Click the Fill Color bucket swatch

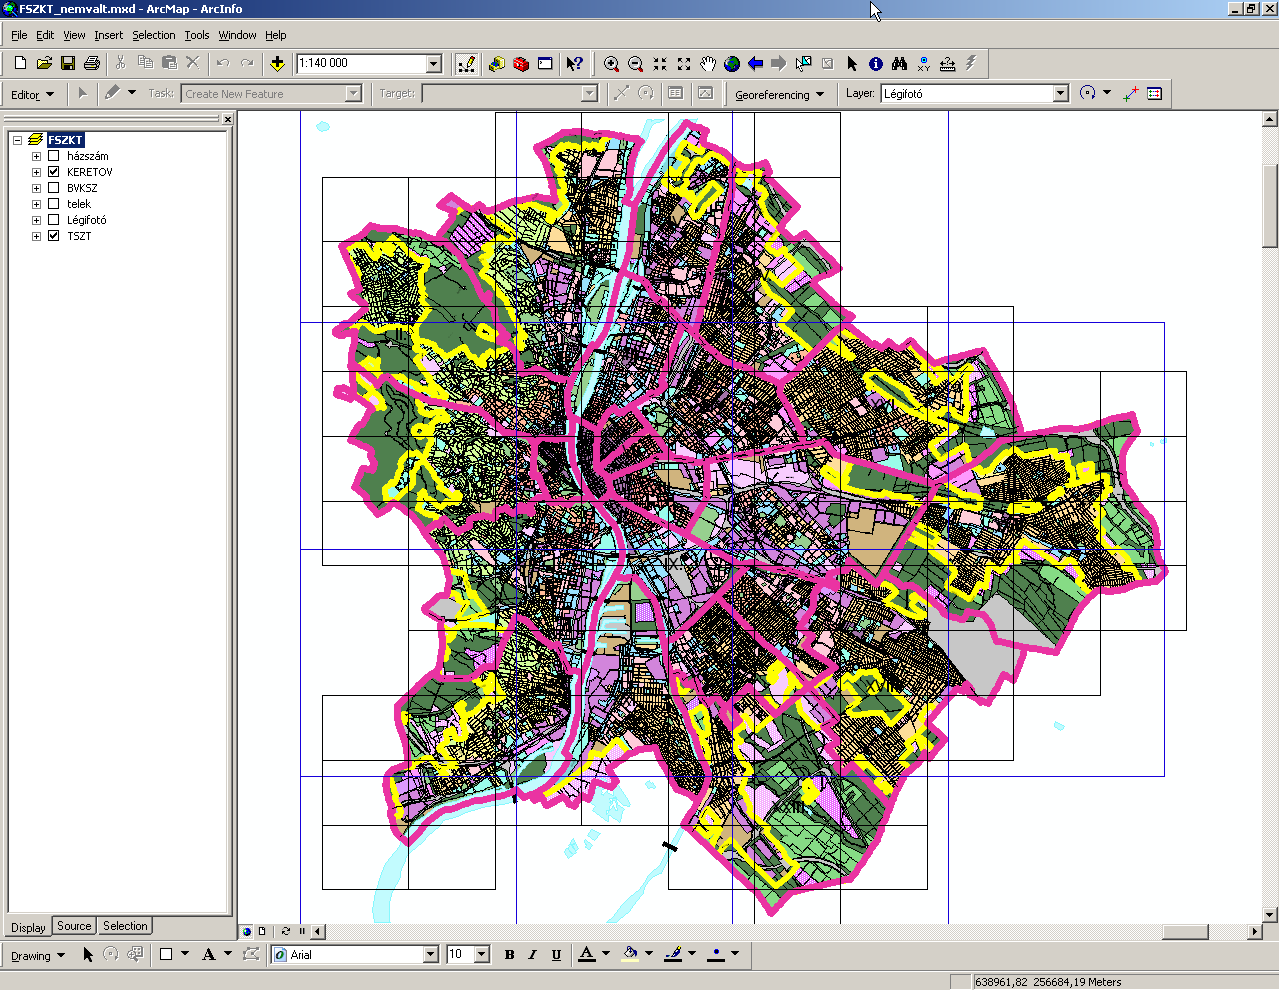click(630, 955)
